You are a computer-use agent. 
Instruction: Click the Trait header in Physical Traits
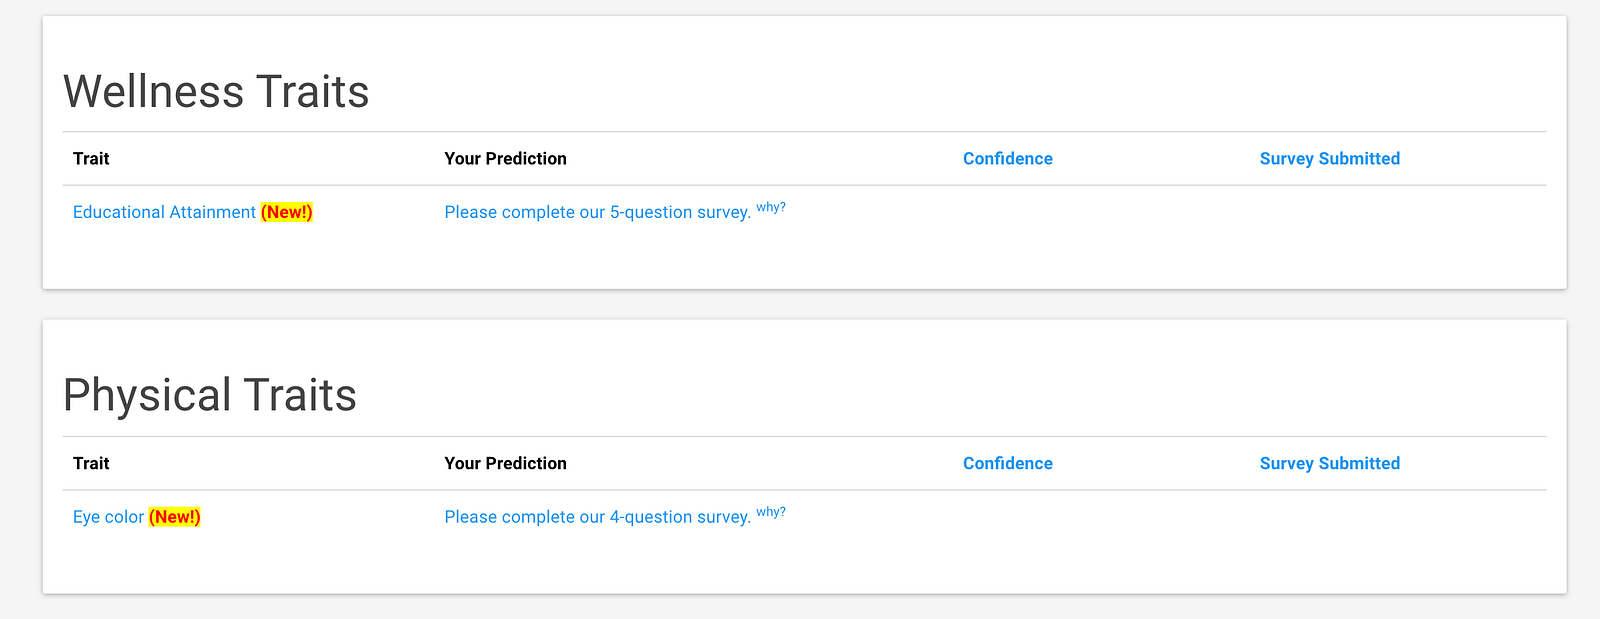(x=91, y=463)
